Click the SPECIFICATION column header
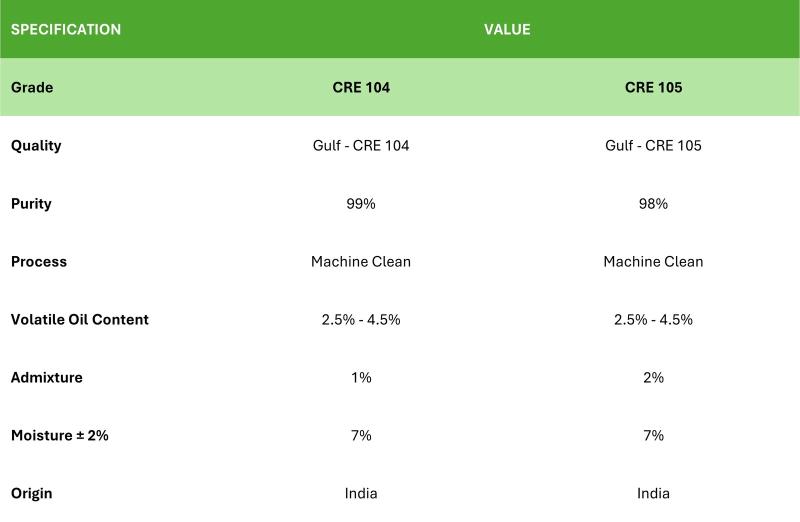This screenshot has width=800, height=522. [66, 30]
